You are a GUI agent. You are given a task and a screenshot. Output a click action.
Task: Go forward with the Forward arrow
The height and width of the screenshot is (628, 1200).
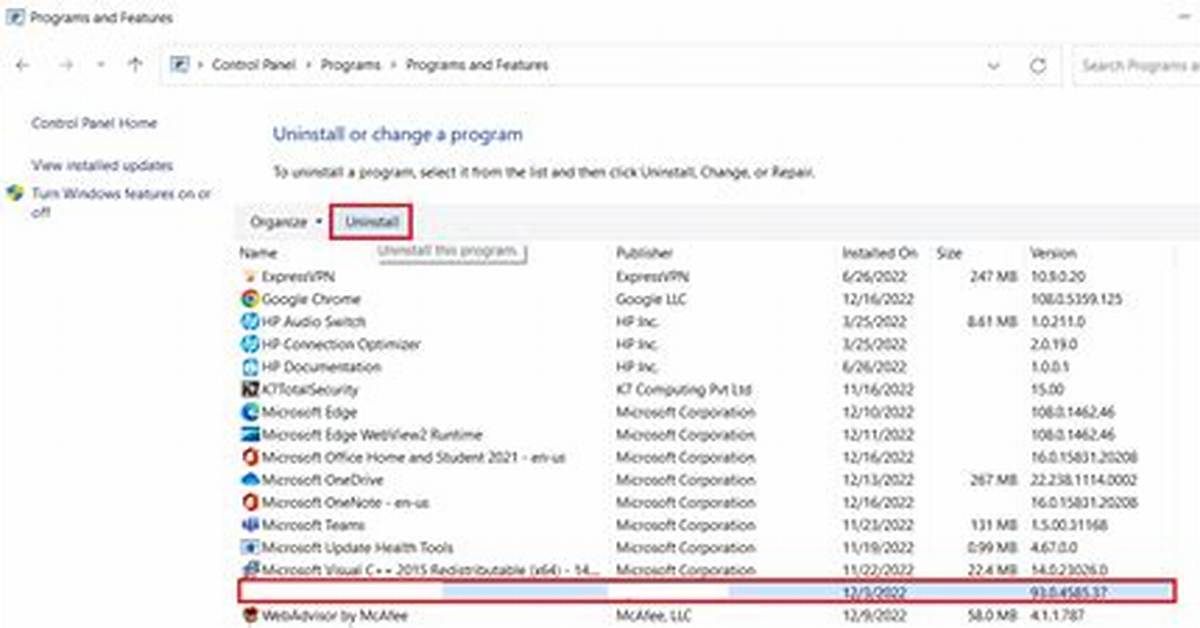tap(66, 65)
